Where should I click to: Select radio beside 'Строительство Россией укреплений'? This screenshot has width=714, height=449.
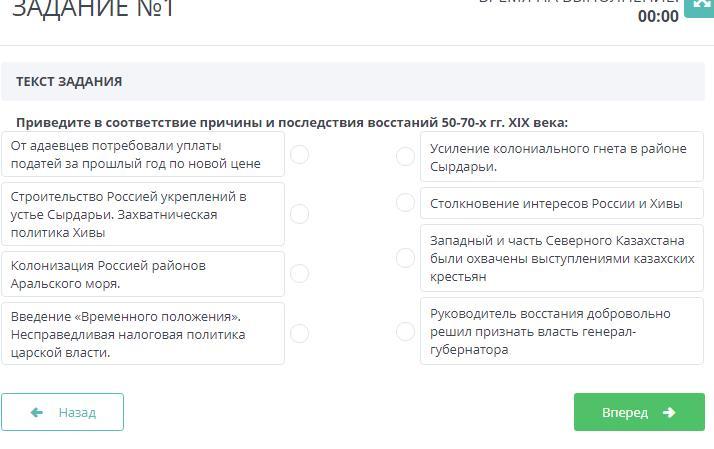(300, 214)
